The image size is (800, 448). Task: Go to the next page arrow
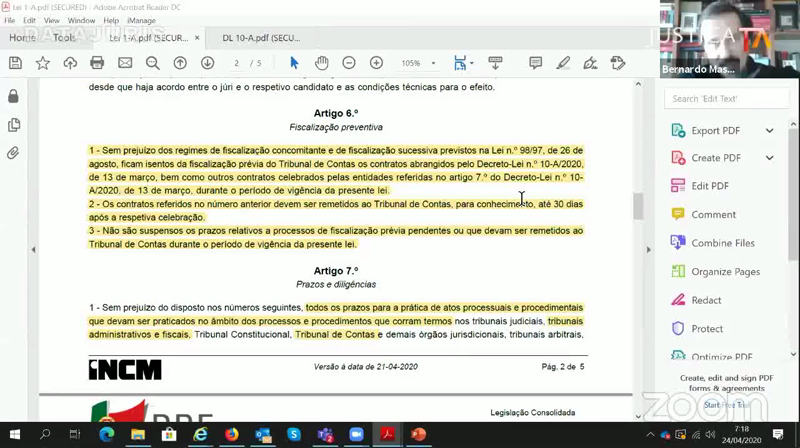point(207,63)
